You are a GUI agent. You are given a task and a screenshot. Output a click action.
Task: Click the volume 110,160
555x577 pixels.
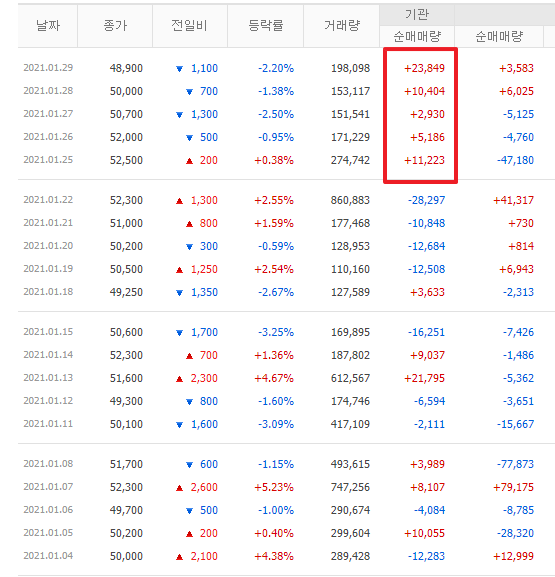click(x=350, y=269)
